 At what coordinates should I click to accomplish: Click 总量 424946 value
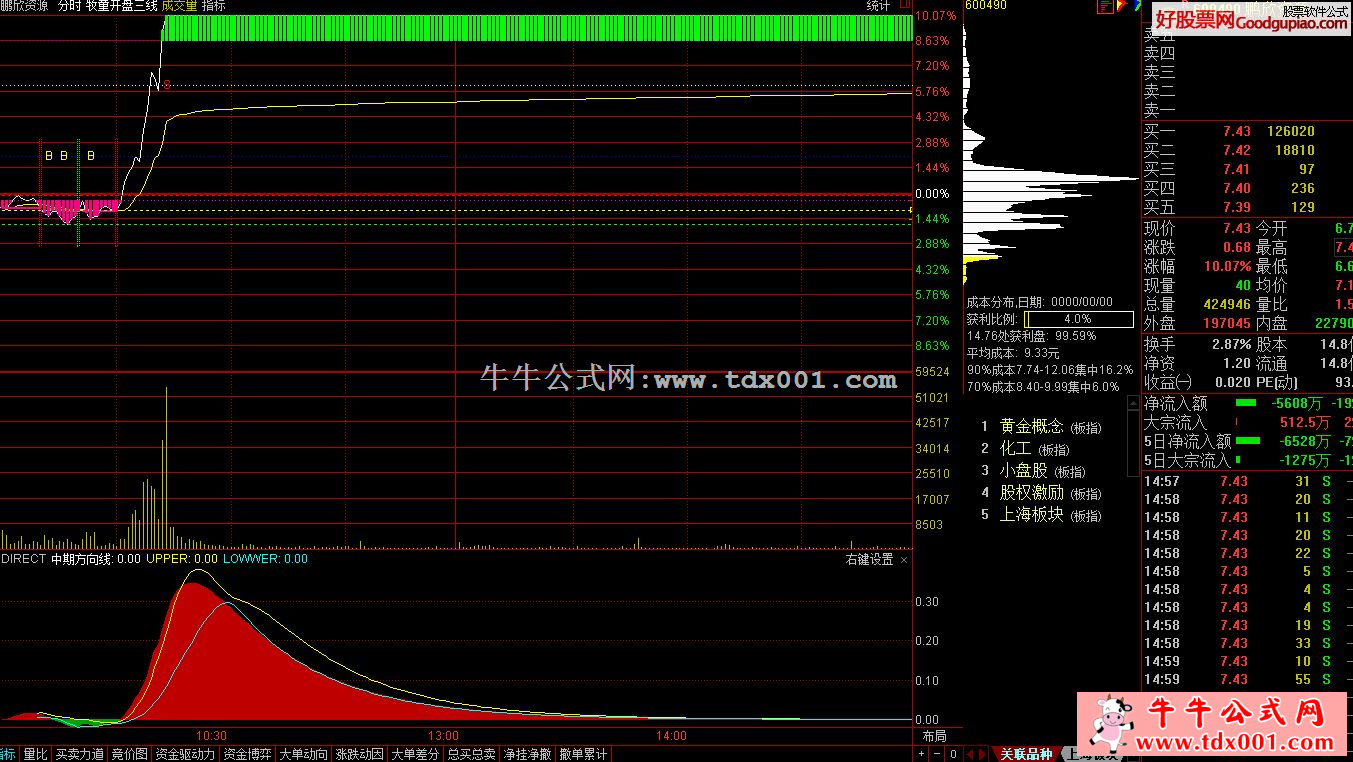coord(1229,305)
